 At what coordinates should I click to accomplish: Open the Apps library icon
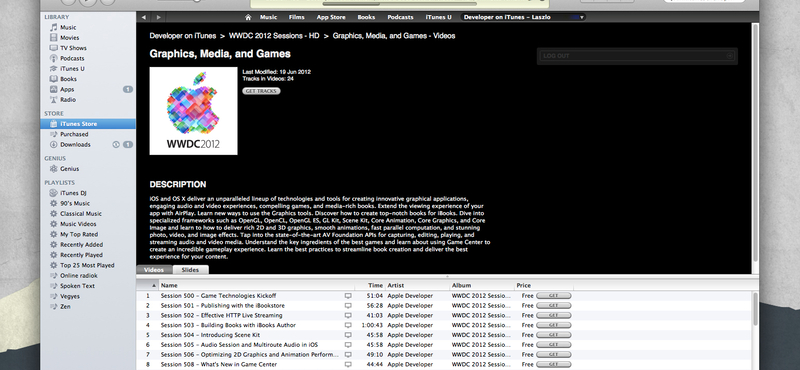pos(54,89)
